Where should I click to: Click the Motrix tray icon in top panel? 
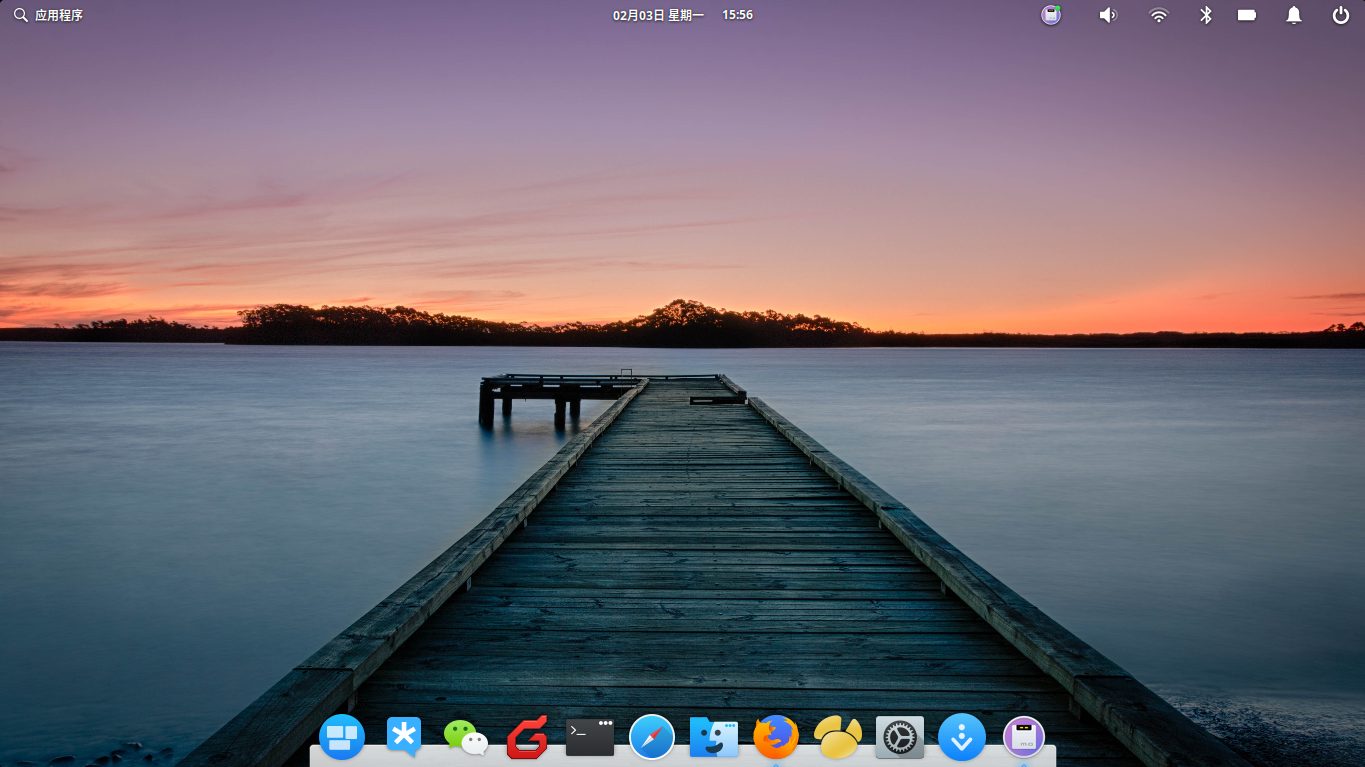point(1050,15)
